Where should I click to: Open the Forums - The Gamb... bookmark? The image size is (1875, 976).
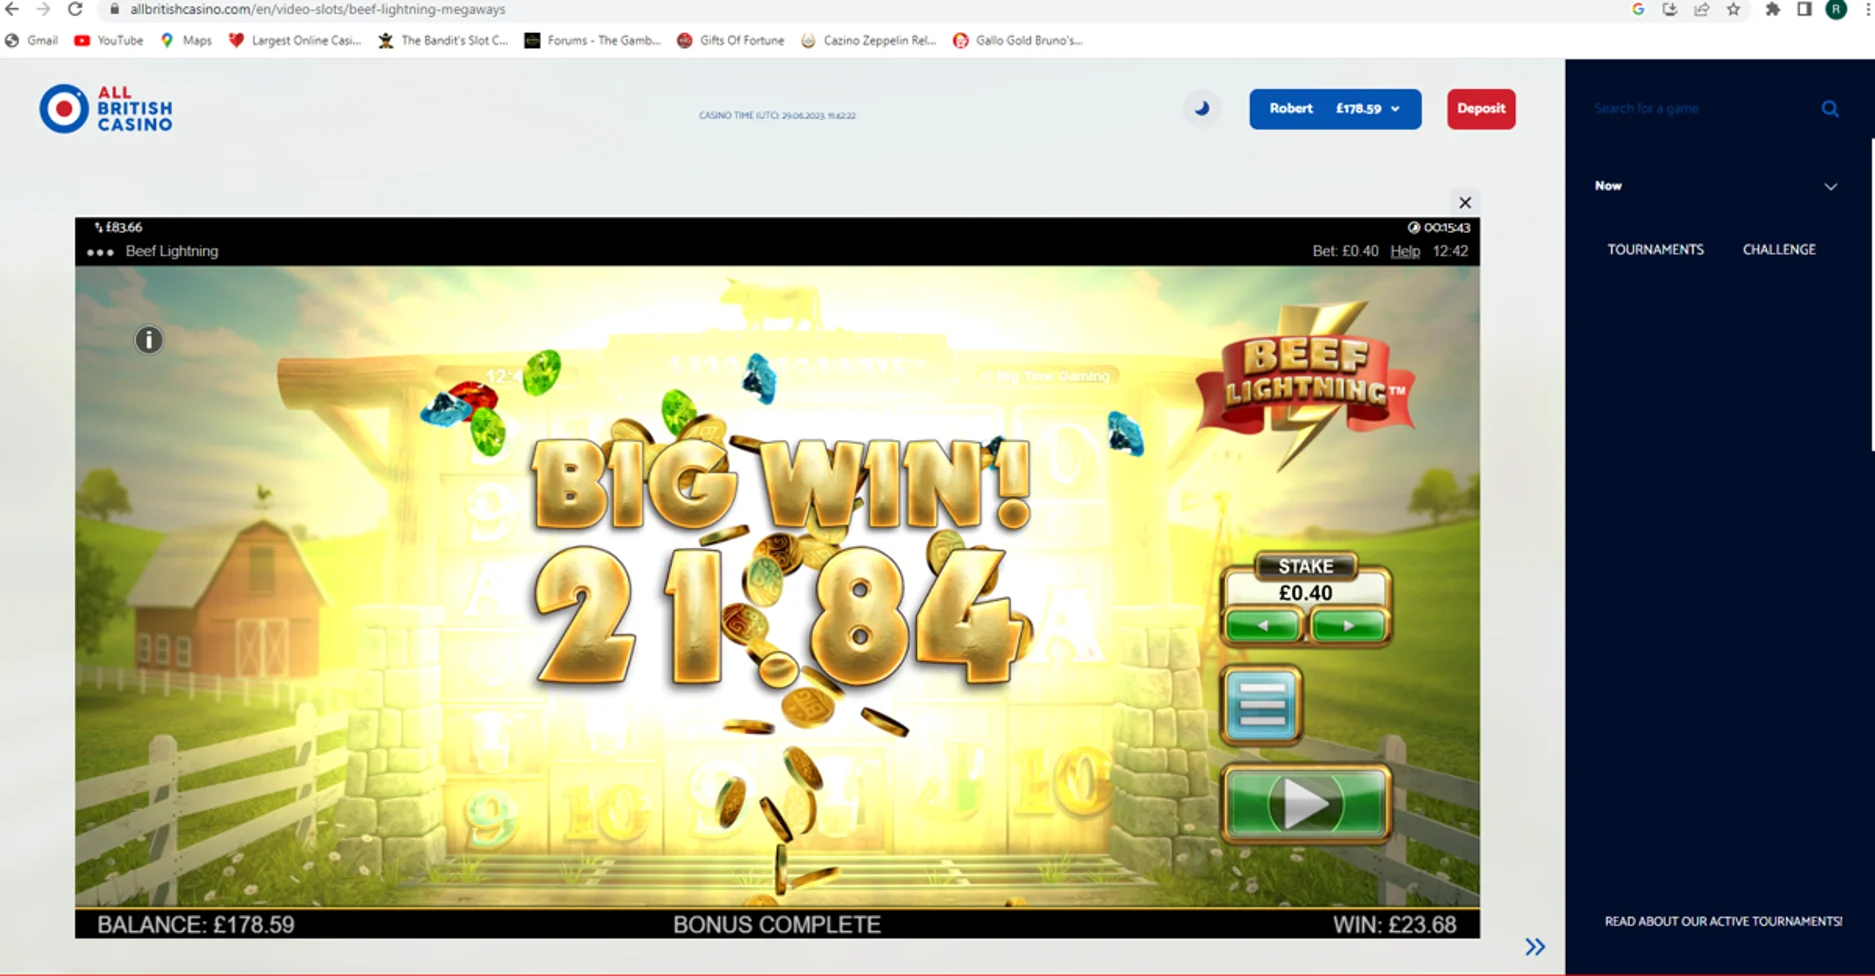click(x=593, y=40)
